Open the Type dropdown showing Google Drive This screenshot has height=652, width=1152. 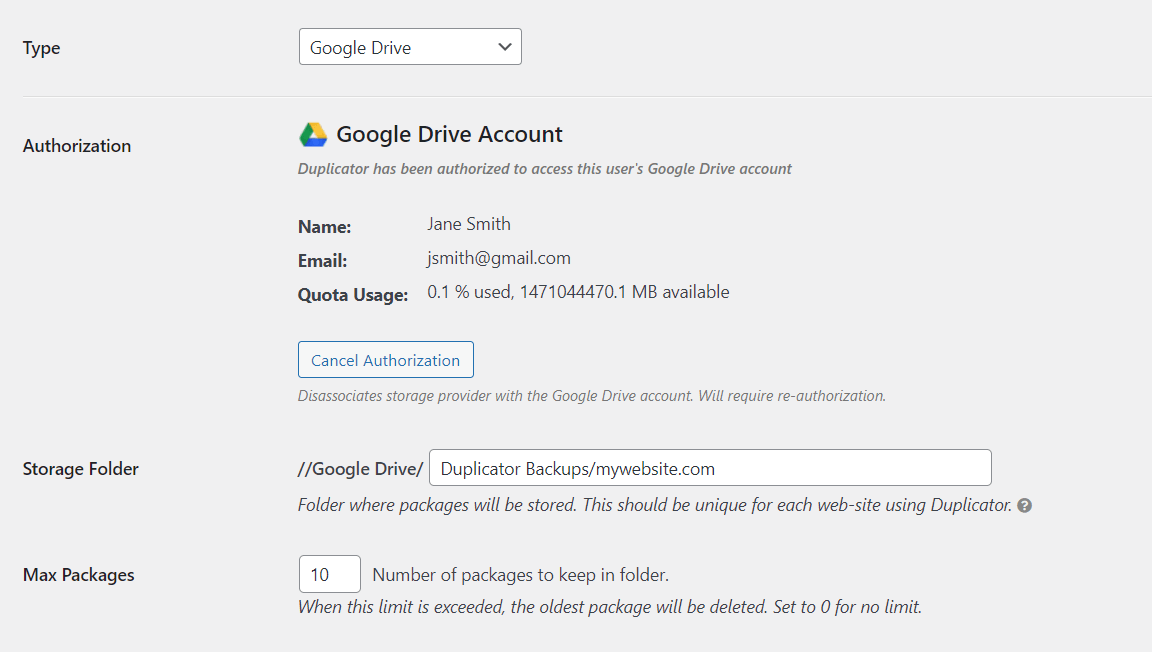[410, 47]
